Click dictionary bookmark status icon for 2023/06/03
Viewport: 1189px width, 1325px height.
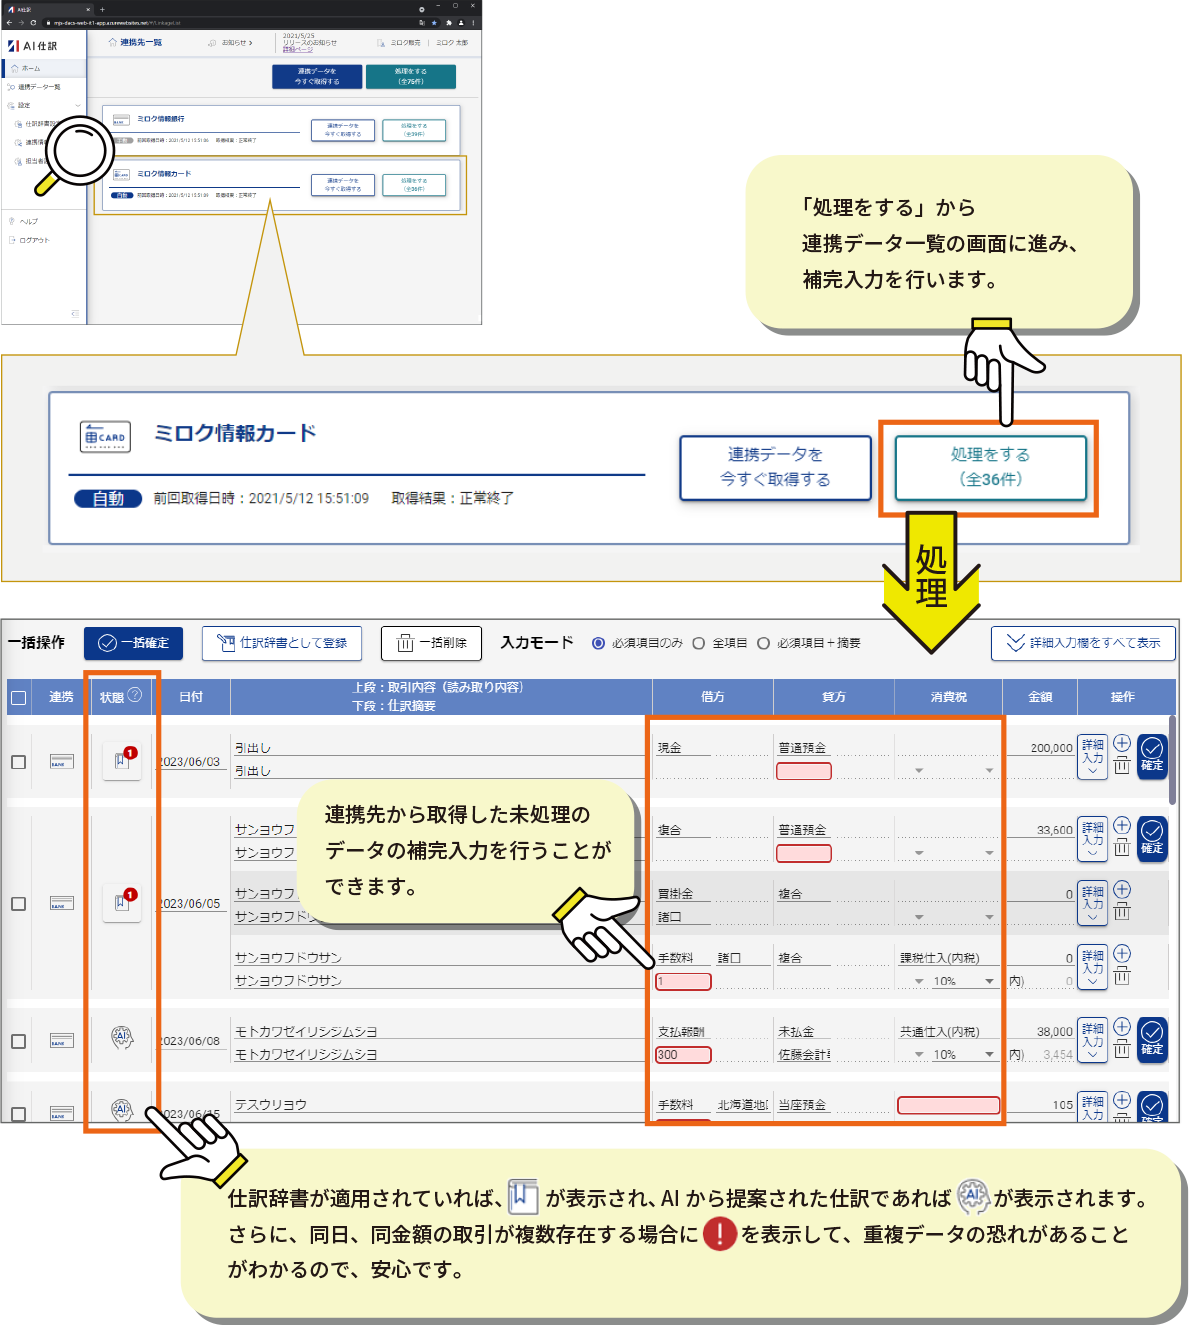pos(122,760)
